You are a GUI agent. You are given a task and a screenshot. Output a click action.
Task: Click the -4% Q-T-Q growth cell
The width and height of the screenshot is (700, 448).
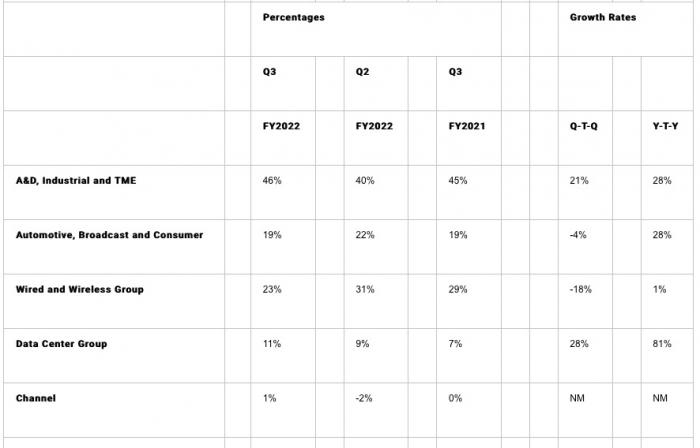coord(578,235)
